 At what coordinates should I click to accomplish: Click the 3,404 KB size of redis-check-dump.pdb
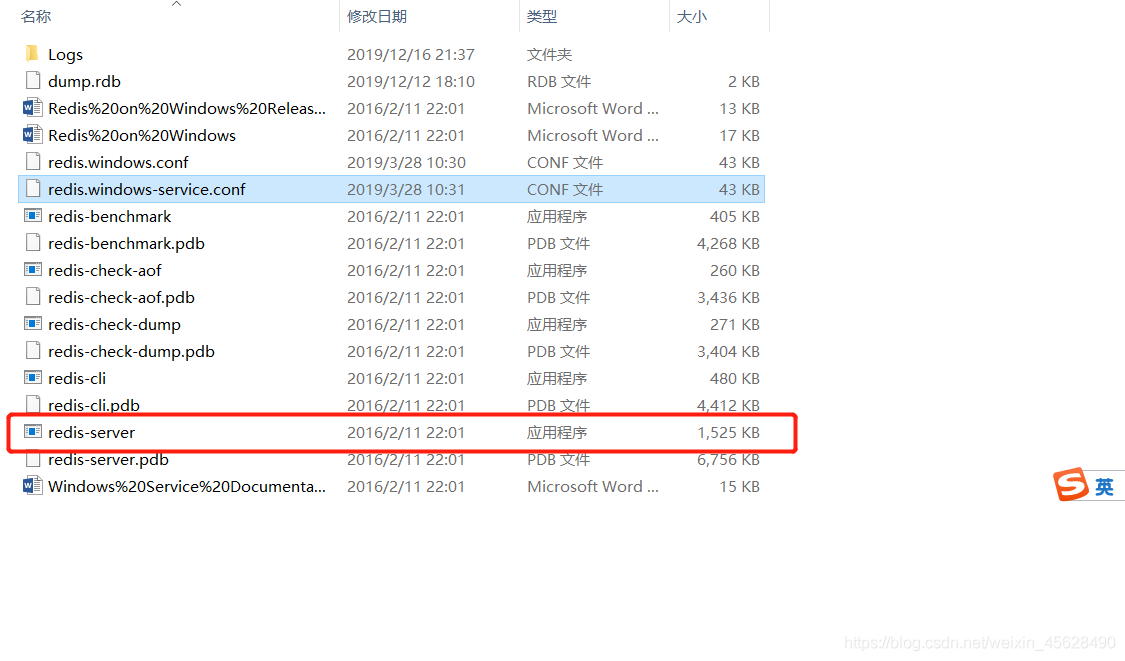point(728,351)
